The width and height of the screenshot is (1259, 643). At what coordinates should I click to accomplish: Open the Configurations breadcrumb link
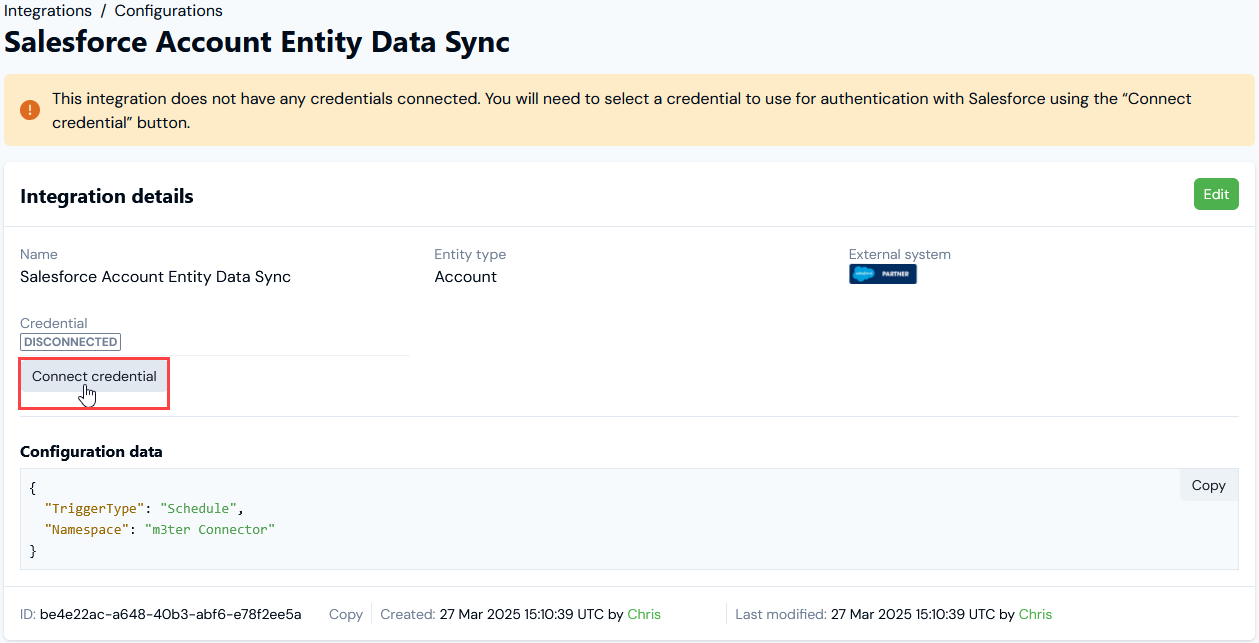pos(169,11)
